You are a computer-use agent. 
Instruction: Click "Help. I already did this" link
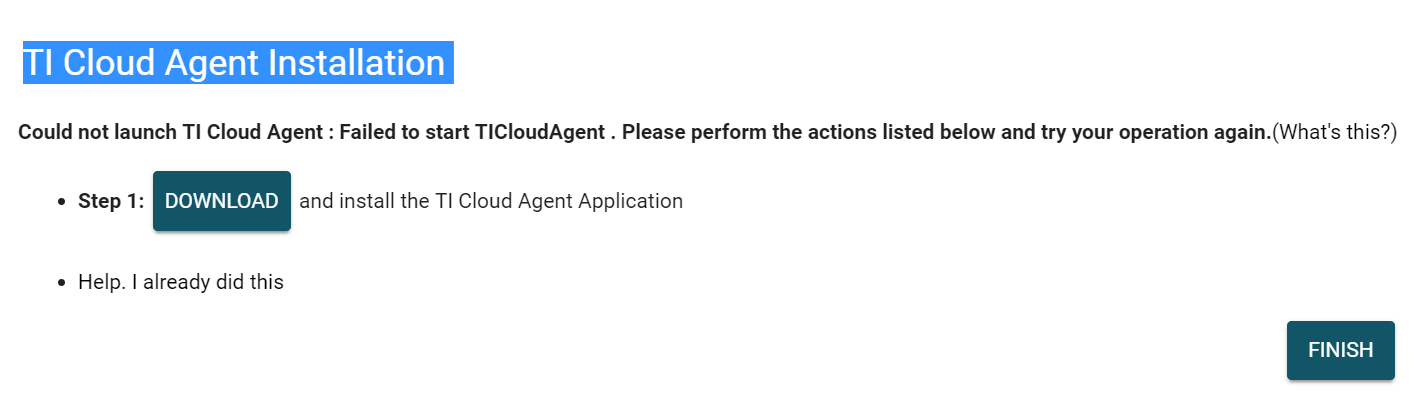point(181,282)
